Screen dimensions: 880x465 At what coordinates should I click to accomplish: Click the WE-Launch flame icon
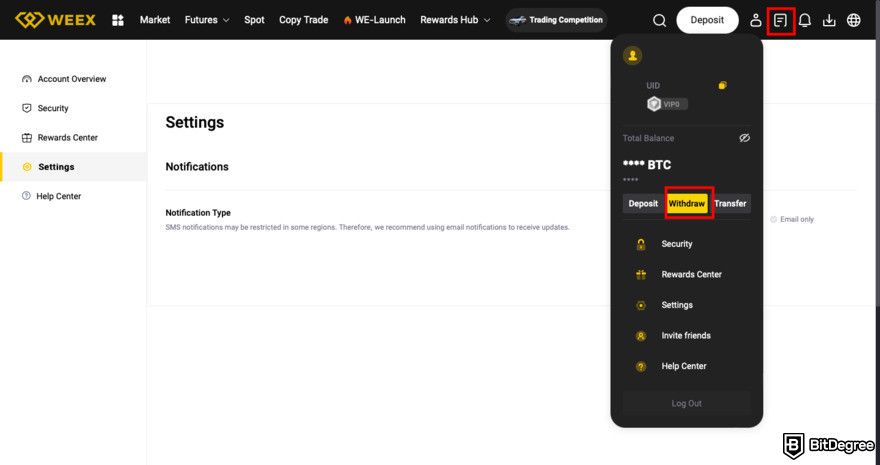[x=347, y=20]
